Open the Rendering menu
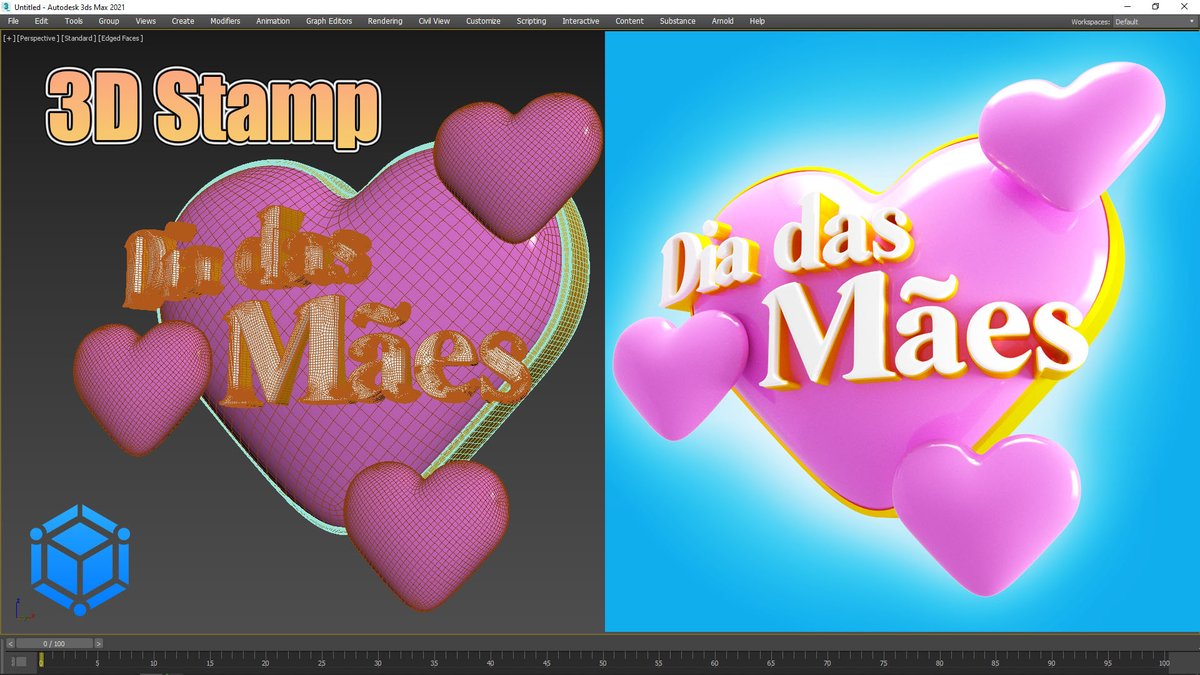 385,21
